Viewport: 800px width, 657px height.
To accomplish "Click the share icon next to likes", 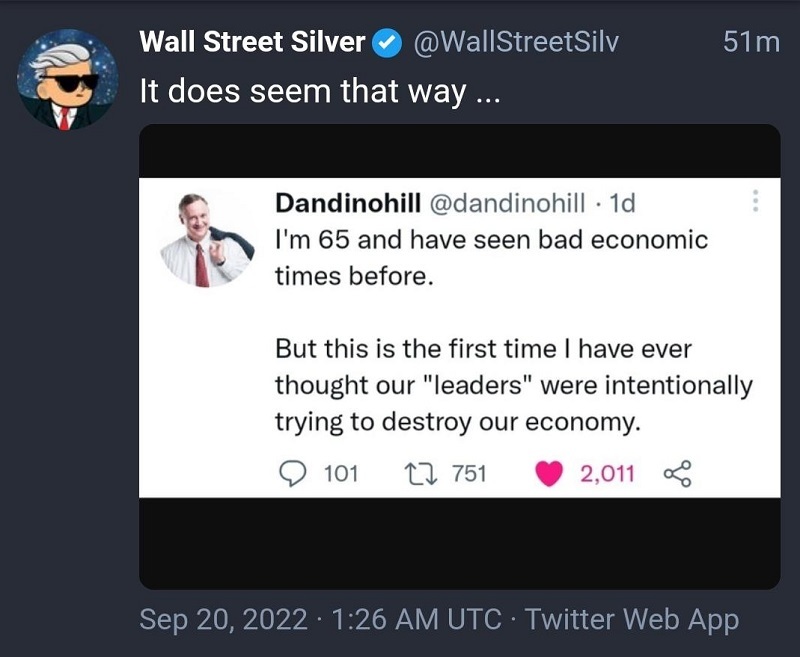I will tap(678, 473).
